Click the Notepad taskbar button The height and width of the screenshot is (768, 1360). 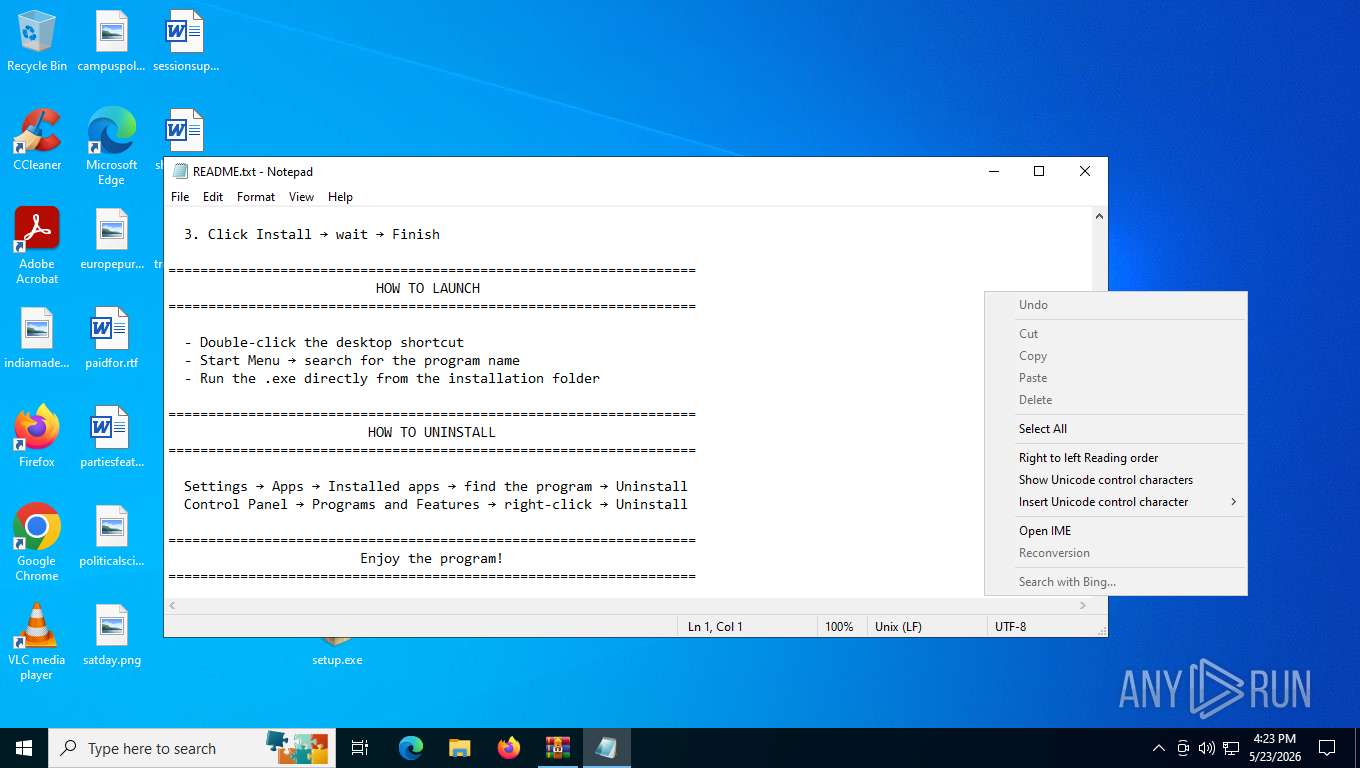click(606, 748)
